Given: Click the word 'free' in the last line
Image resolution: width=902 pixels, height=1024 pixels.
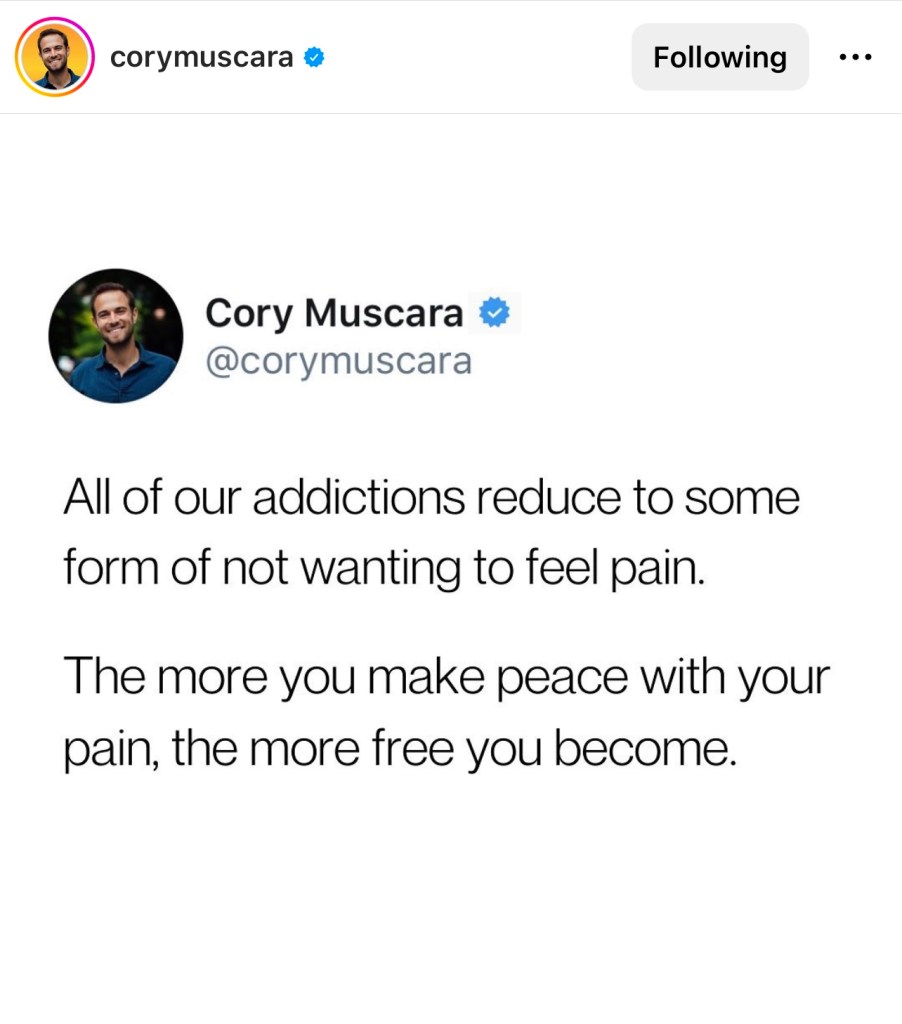Looking at the screenshot, I should coord(412,748).
